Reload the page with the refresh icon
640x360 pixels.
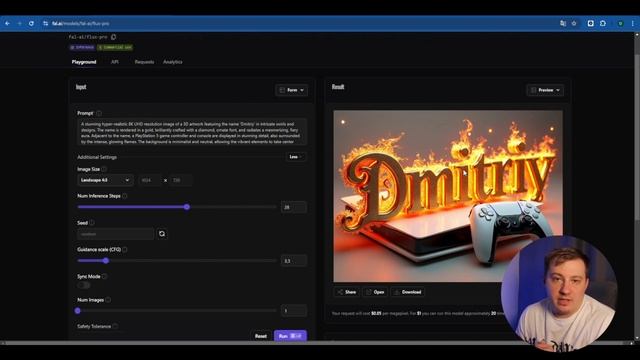[31, 24]
